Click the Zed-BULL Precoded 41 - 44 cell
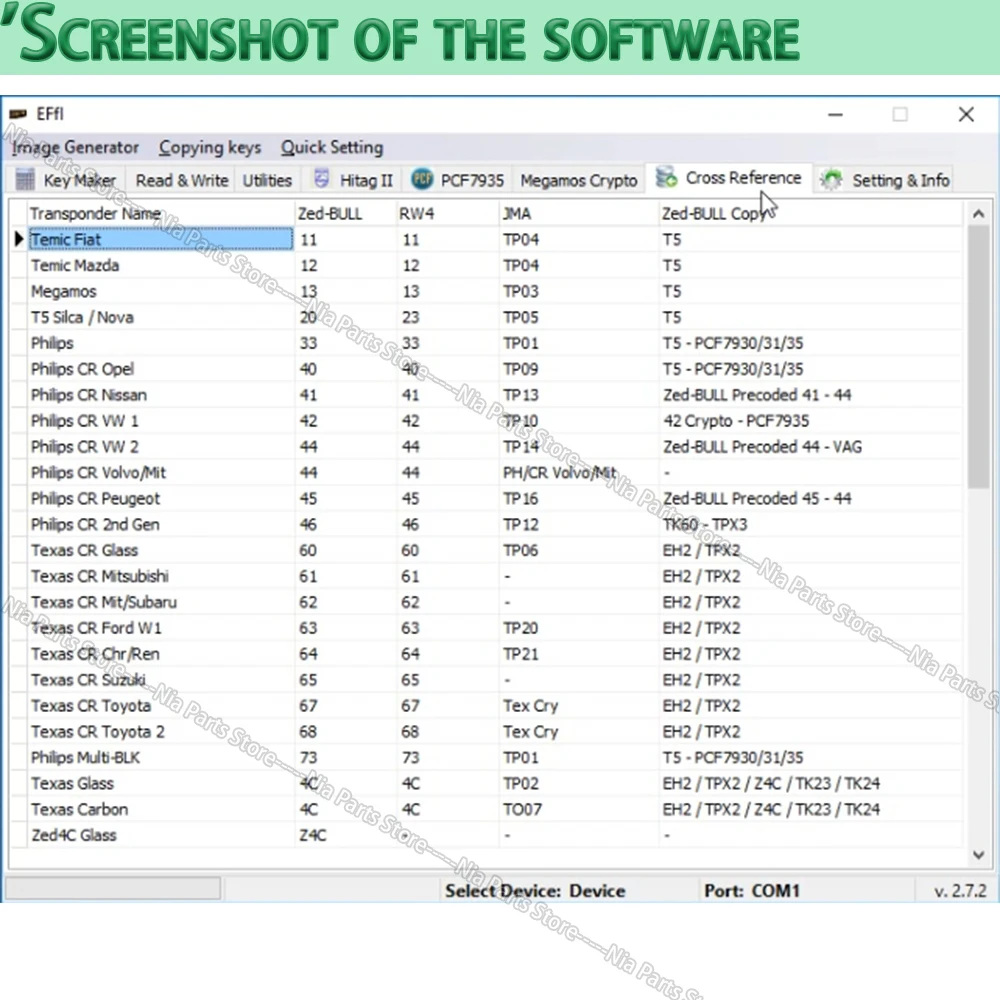Viewport: 1000px width, 1000px height. pos(810,395)
